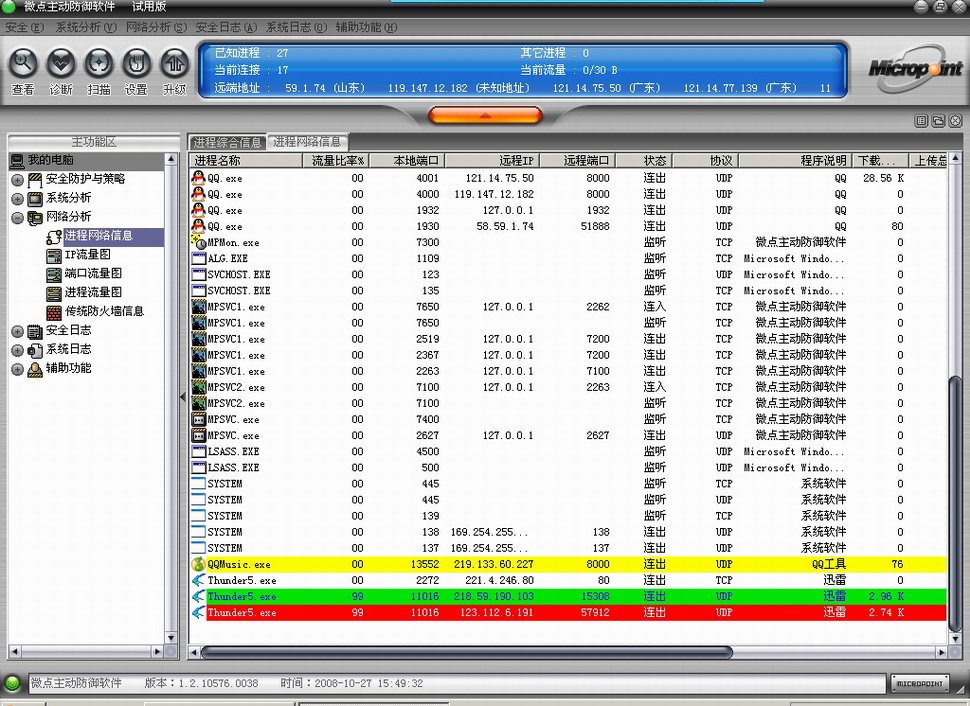Click the MICROPOINT button in status bar

click(x=920, y=684)
